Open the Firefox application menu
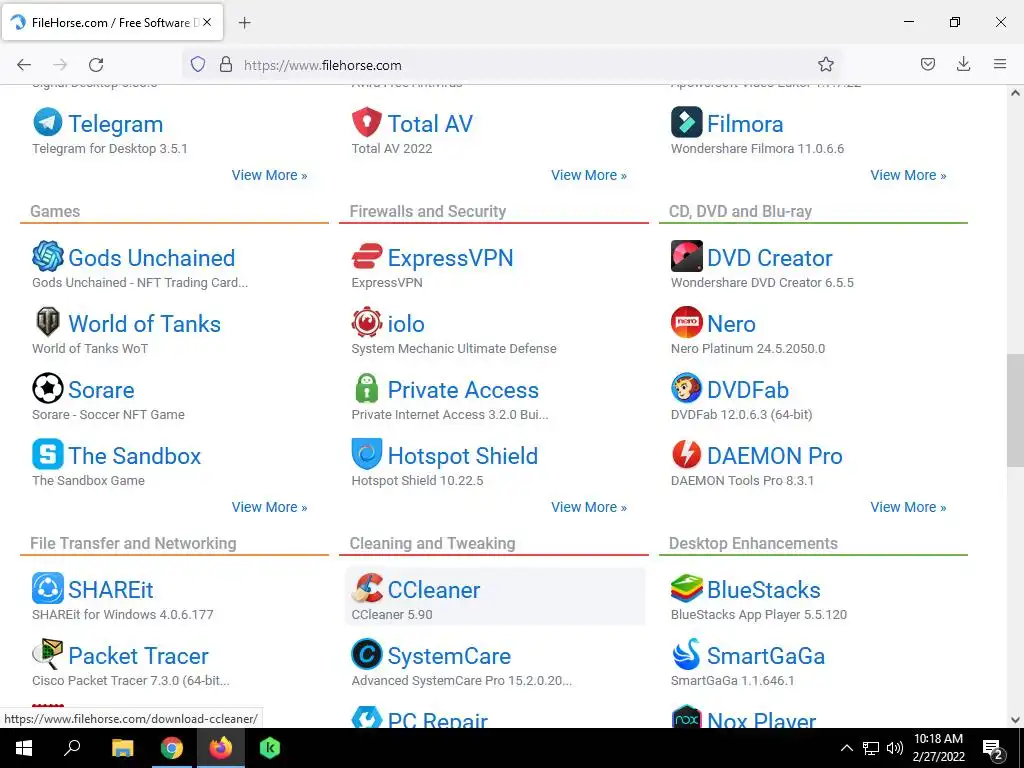The width and height of the screenshot is (1024, 768). point(1000,64)
